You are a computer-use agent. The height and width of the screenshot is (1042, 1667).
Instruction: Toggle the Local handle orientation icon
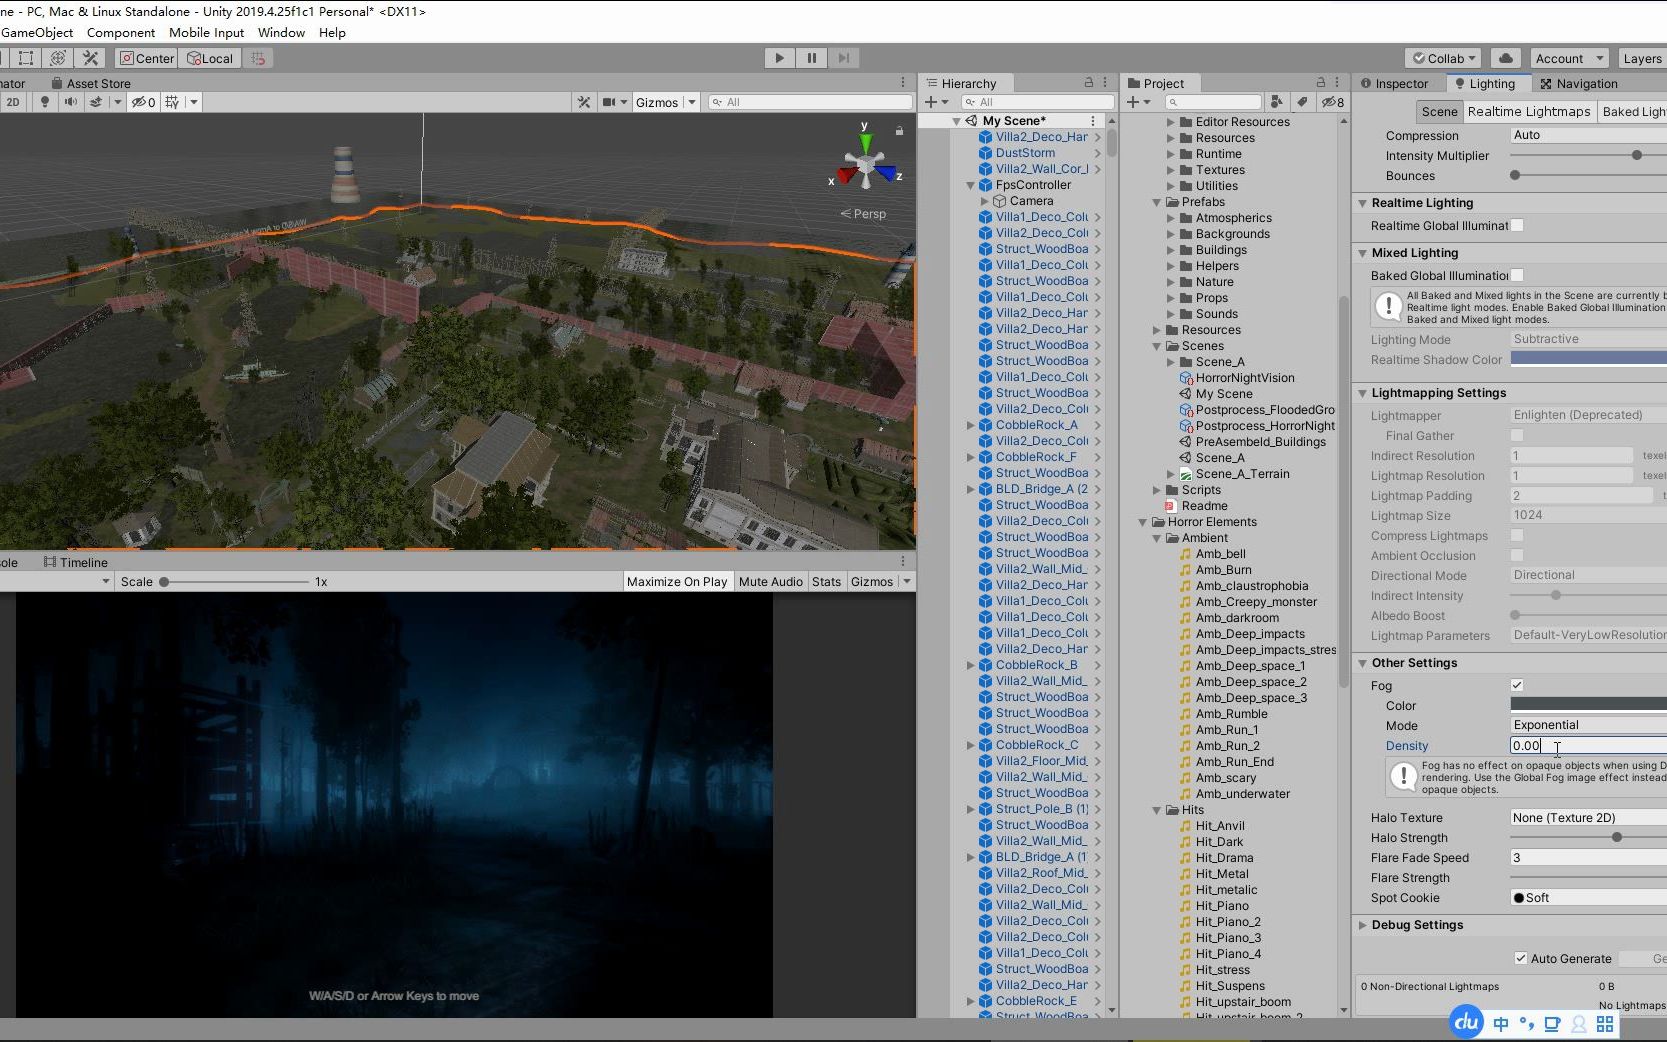coord(209,58)
